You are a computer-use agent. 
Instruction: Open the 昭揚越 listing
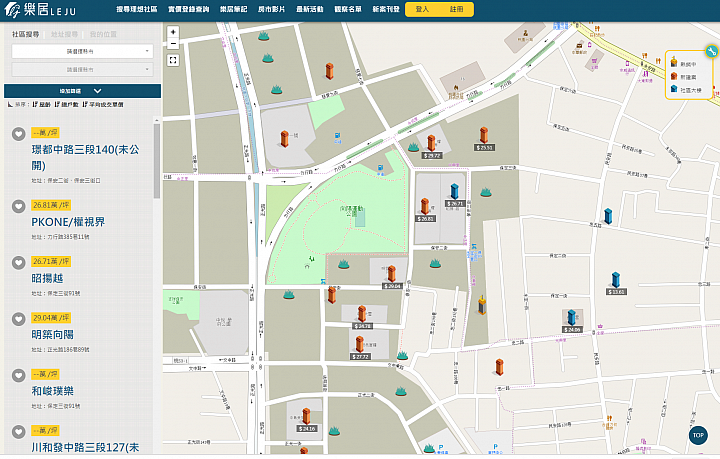click(47, 278)
